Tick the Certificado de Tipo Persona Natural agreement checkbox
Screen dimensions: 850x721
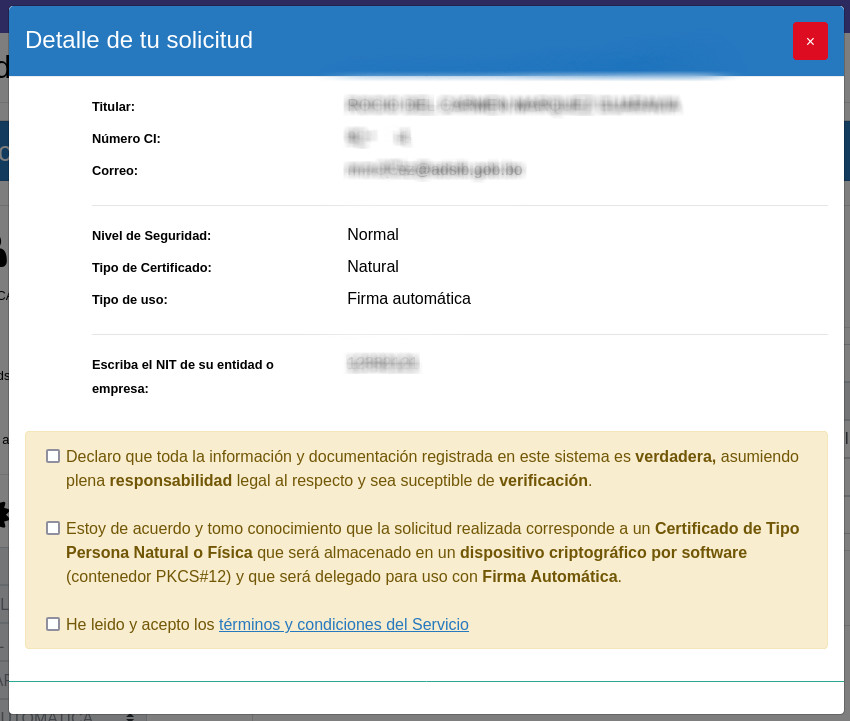pyautogui.click(x=53, y=528)
